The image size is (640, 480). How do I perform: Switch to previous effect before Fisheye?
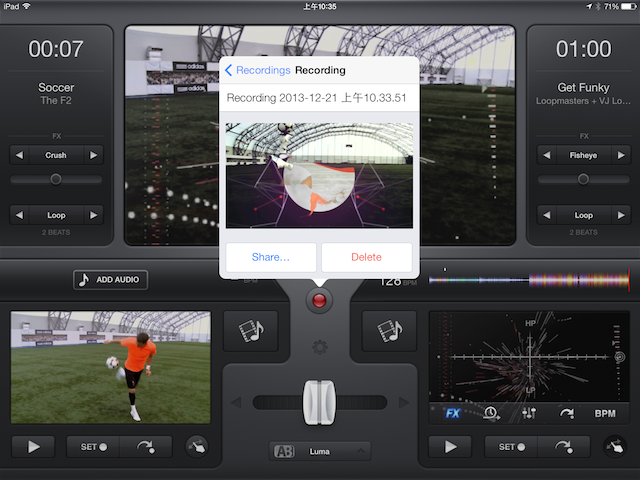point(547,155)
